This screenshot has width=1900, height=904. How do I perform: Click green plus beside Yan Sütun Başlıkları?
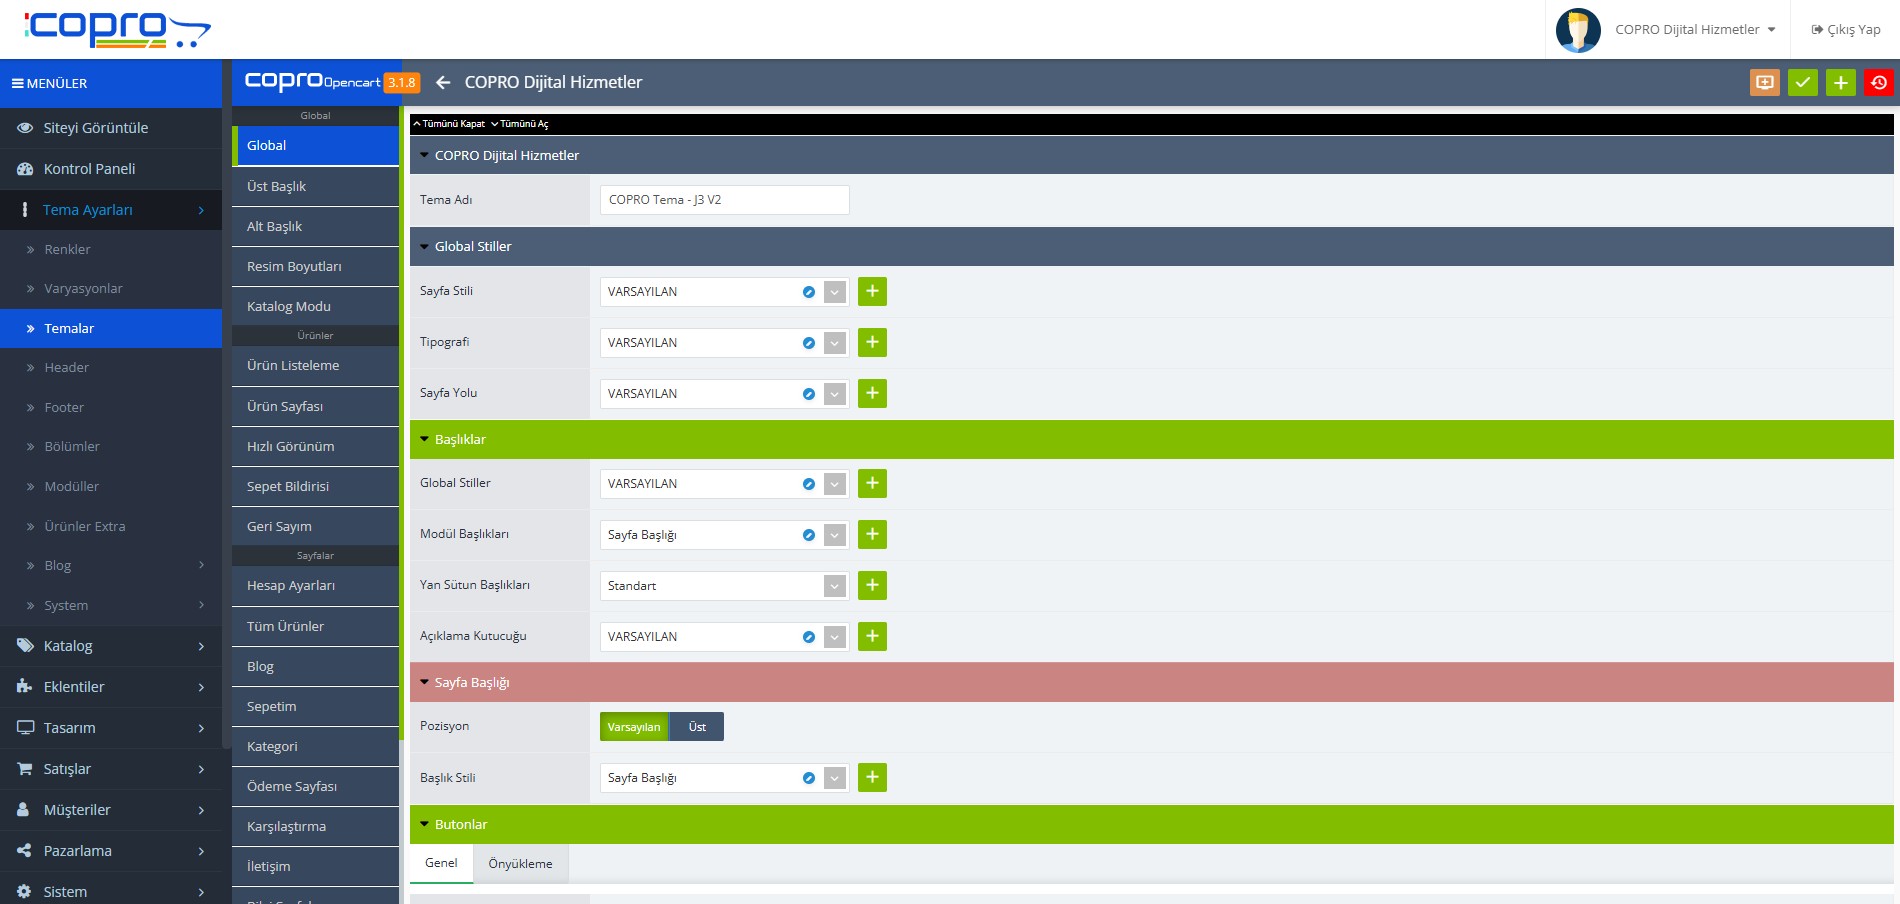872,586
